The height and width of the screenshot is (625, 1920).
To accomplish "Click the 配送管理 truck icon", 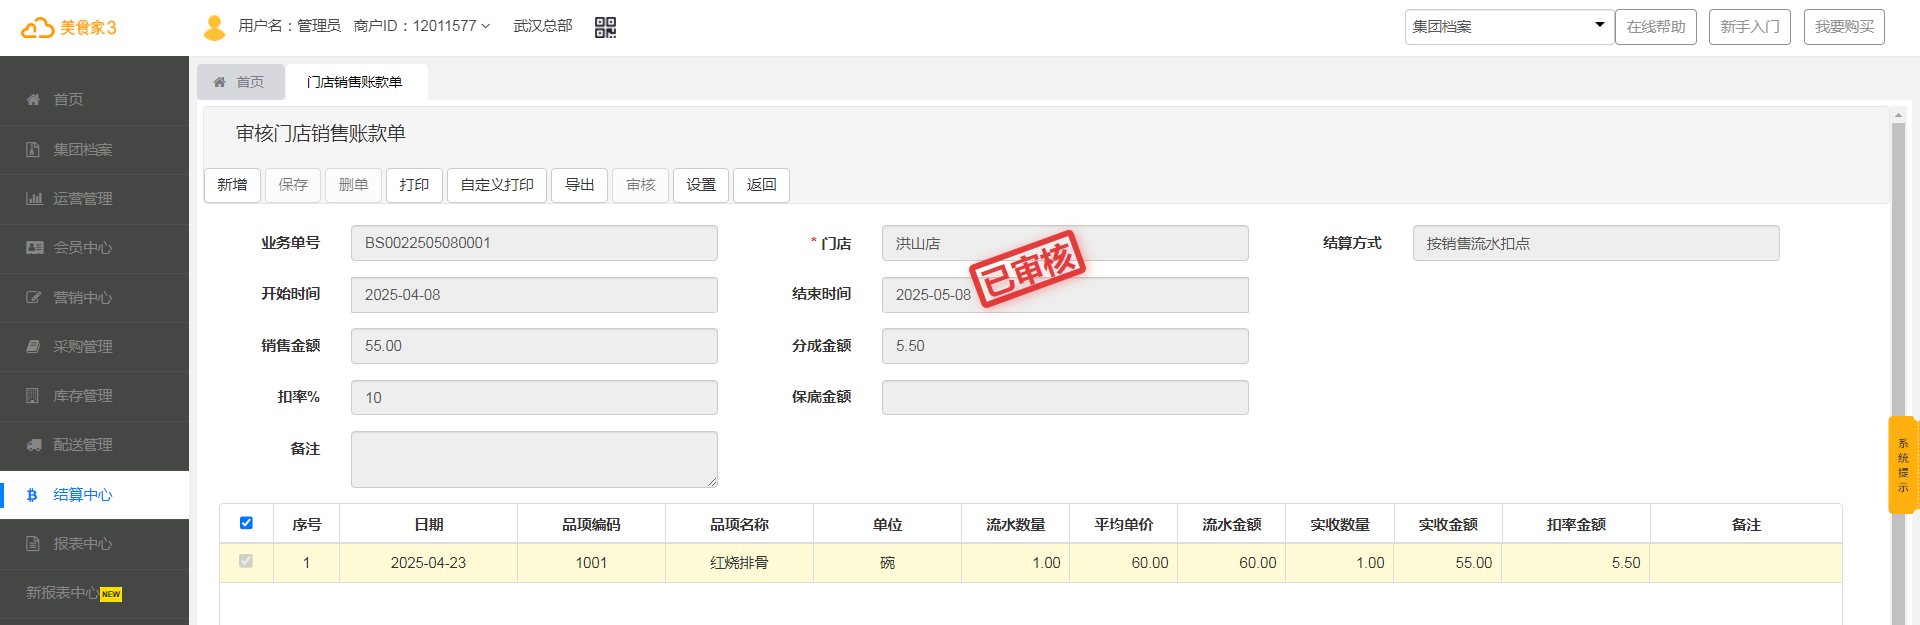I will [x=33, y=445].
